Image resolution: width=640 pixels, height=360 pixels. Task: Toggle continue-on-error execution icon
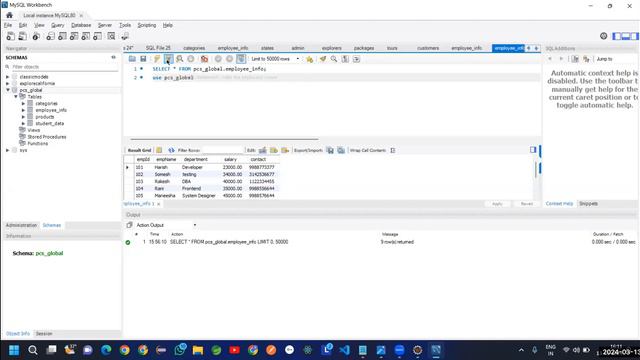tap(204, 59)
